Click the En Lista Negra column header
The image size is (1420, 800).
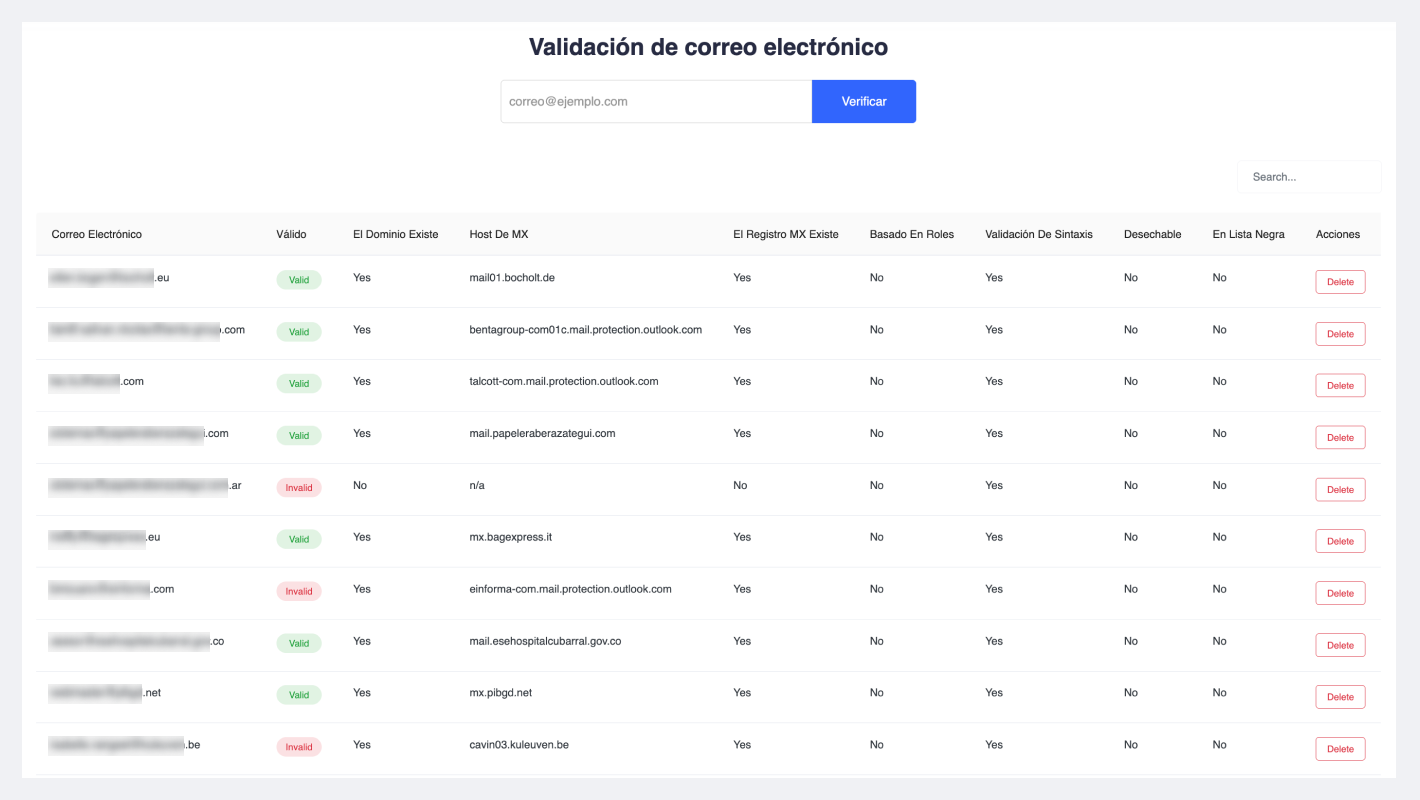[1248, 234]
